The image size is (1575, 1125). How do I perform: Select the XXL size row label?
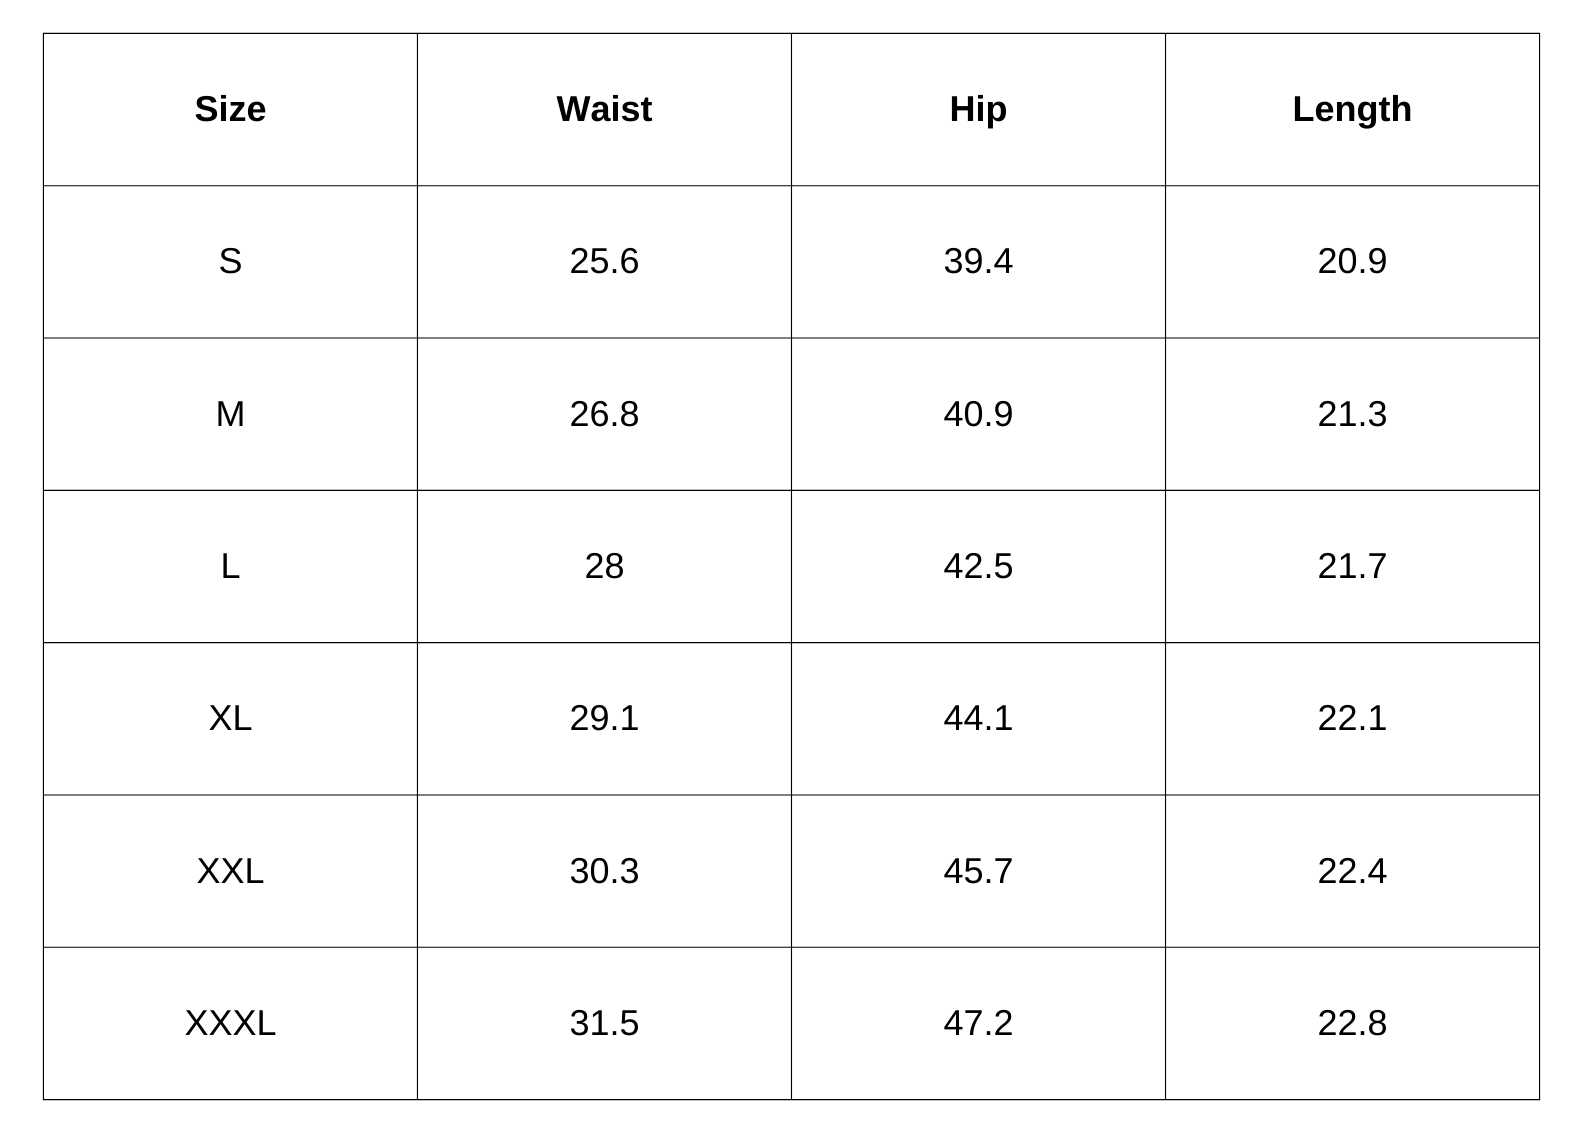pos(230,871)
